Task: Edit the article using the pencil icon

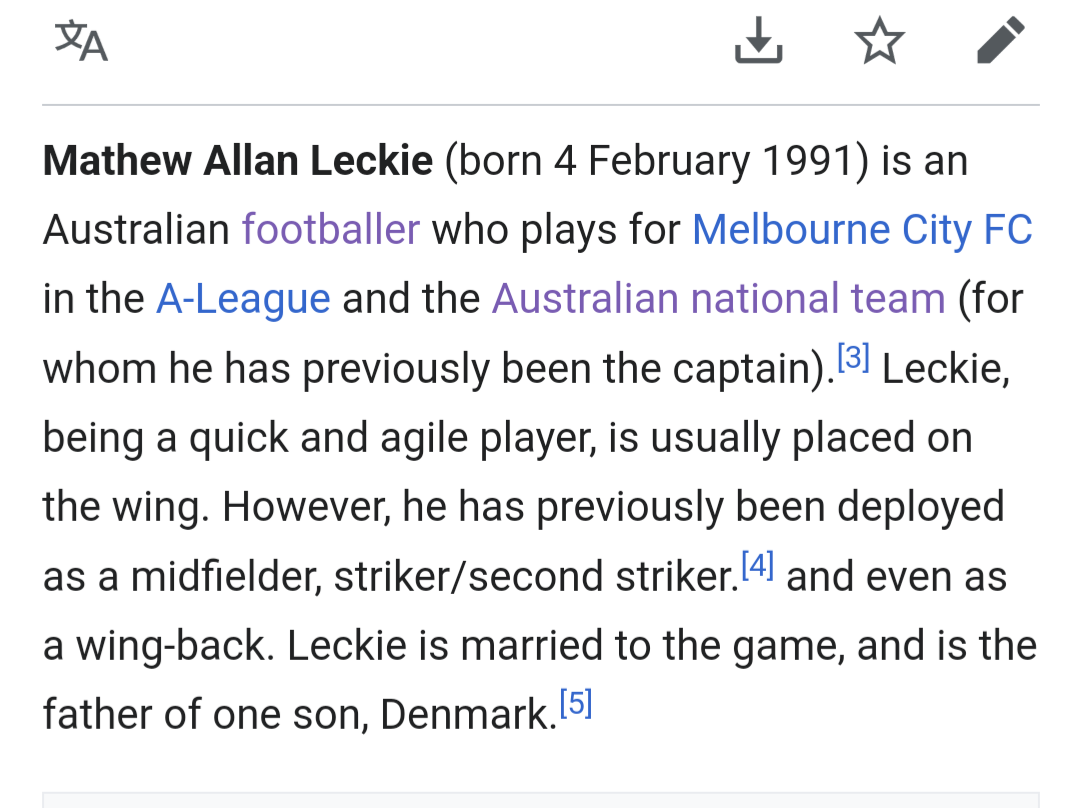Action: click(x=1001, y=41)
